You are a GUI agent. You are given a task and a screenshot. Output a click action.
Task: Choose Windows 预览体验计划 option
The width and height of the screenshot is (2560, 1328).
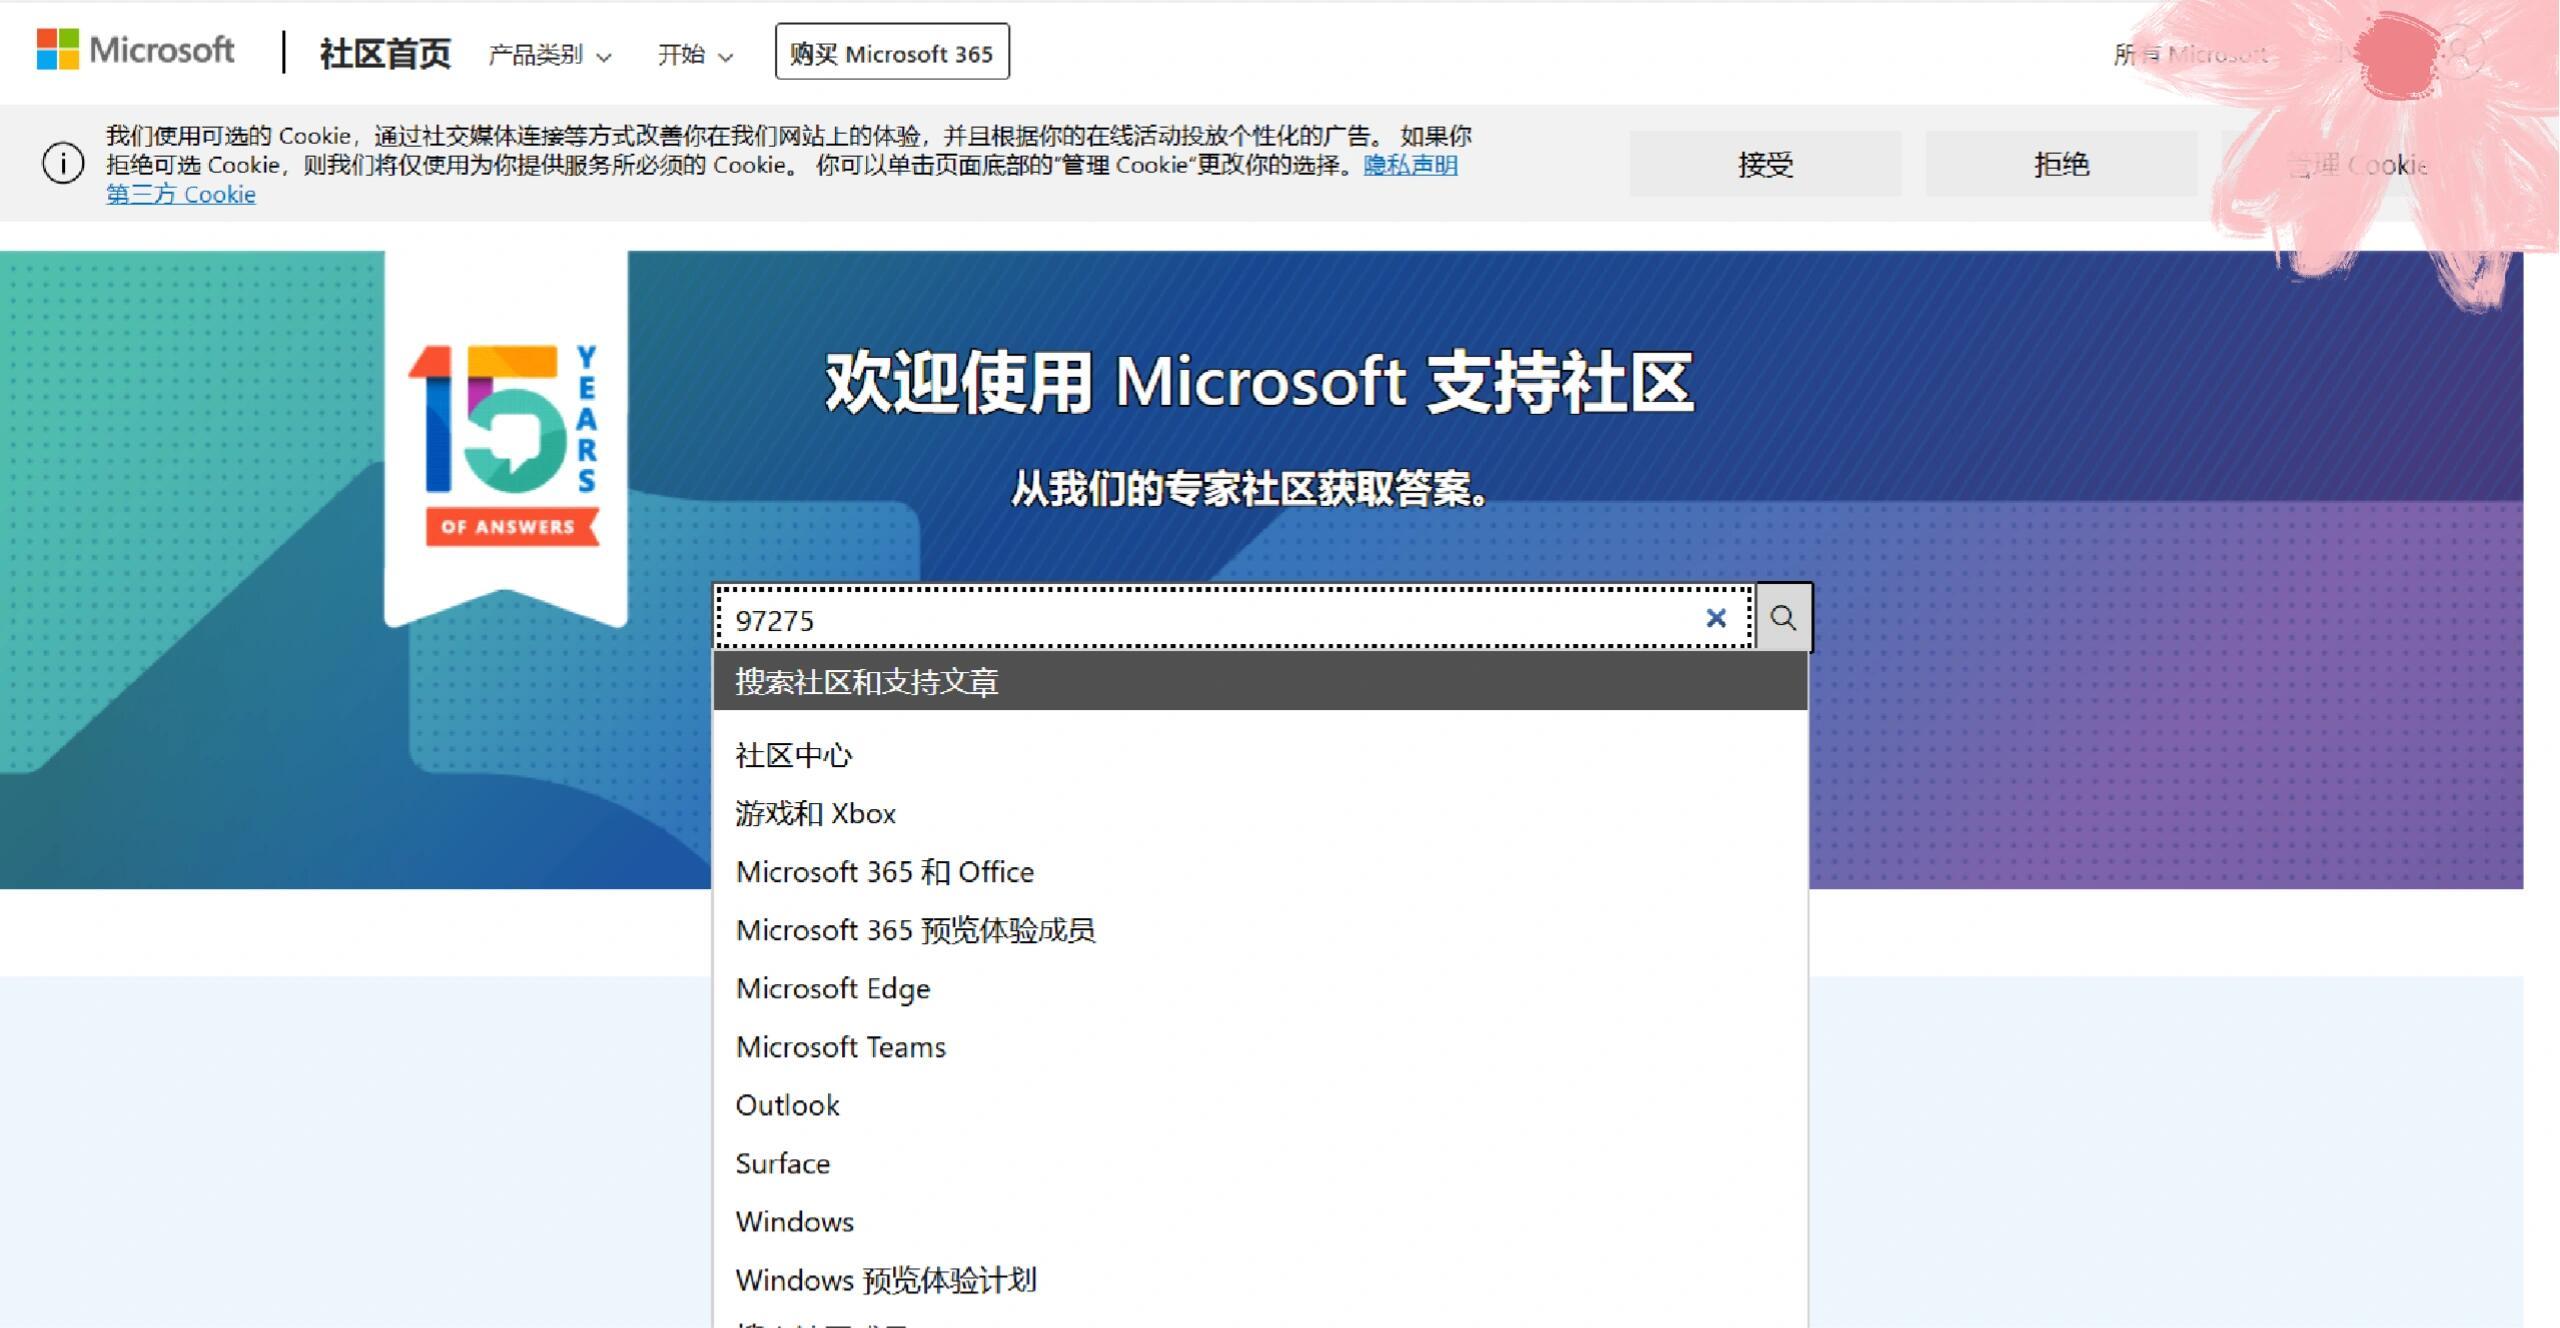click(x=886, y=1280)
